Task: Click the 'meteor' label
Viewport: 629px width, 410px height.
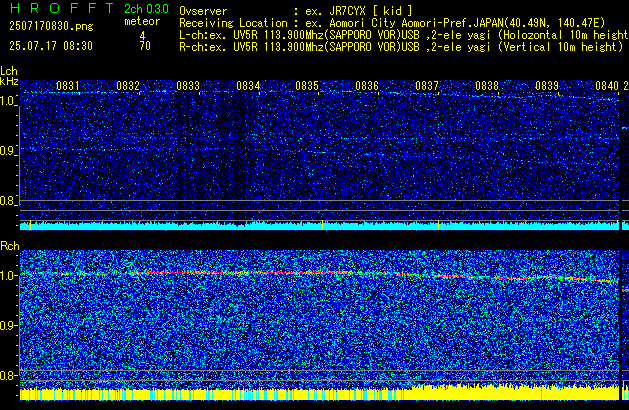Action: point(142,21)
